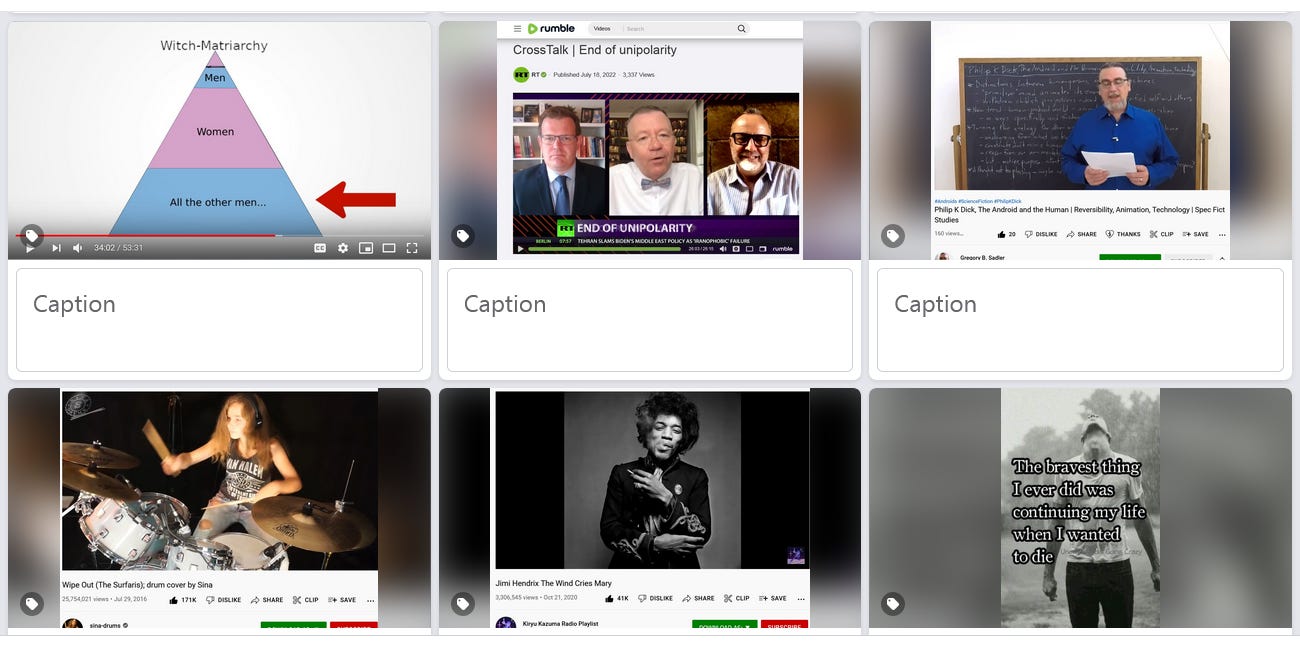Click CLIP under the Philip K Dick video
This screenshot has width=1300, height=645.
coord(1161,234)
